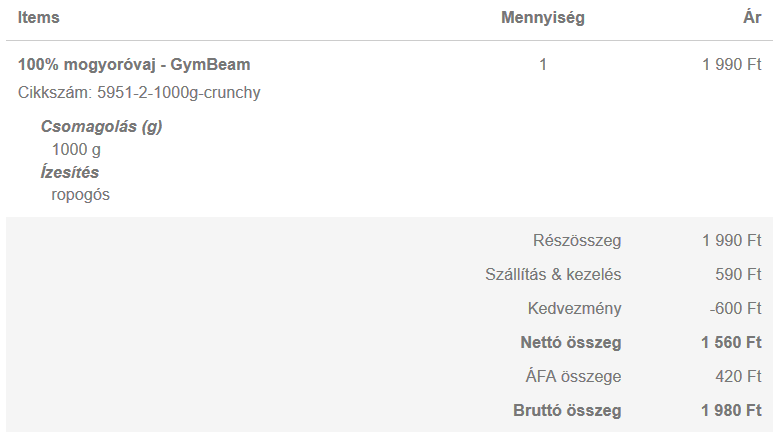Click the Nettó összeg label

[570, 343]
